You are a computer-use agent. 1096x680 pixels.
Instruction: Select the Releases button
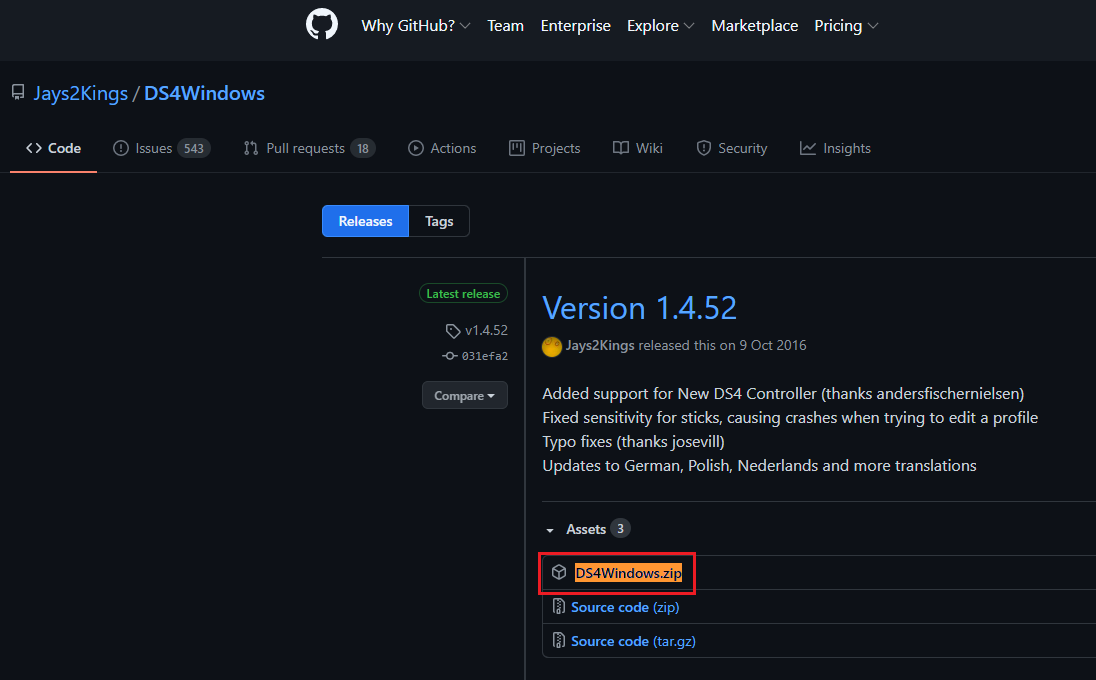(365, 221)
